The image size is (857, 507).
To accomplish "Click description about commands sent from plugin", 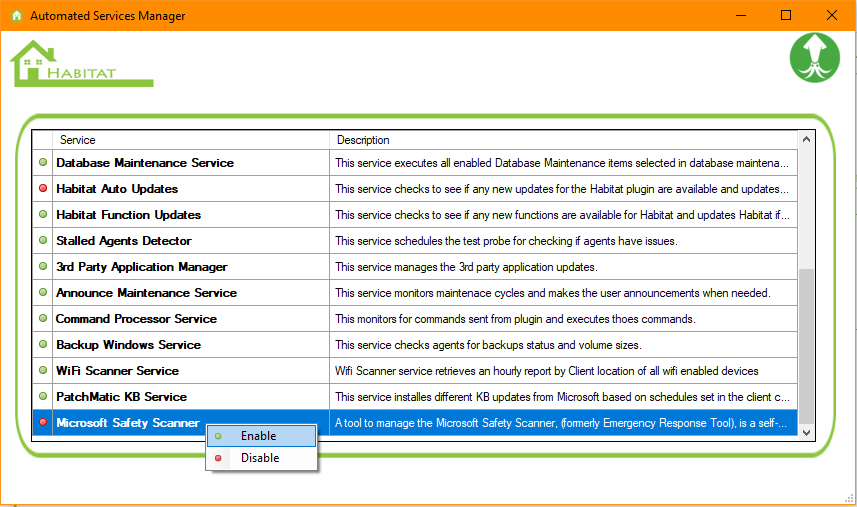I will 515,319.
